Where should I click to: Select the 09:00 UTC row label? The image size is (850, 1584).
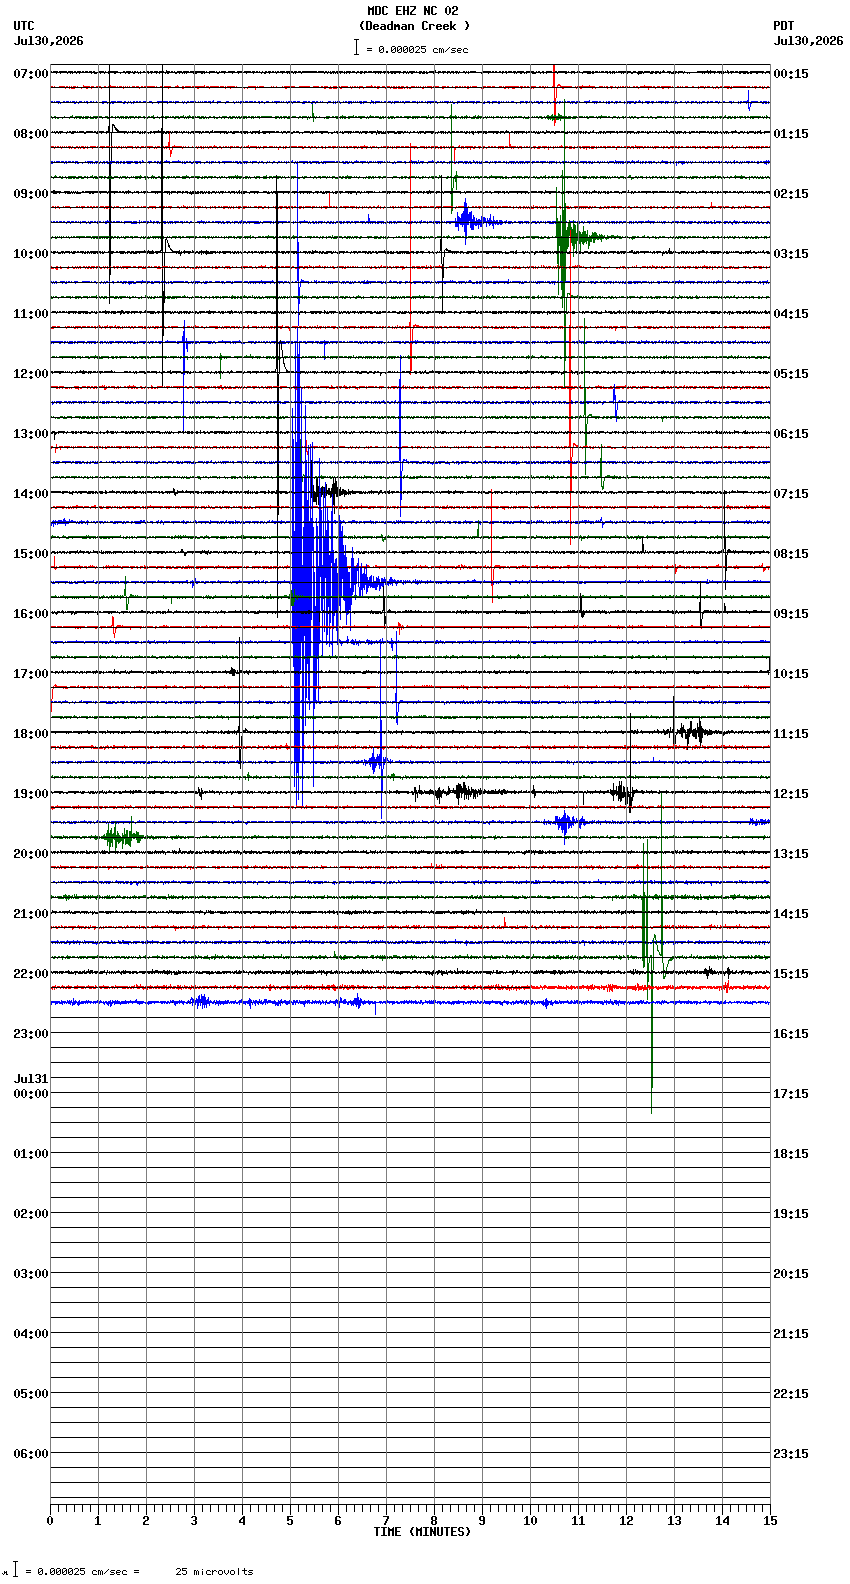coord(31,194)
